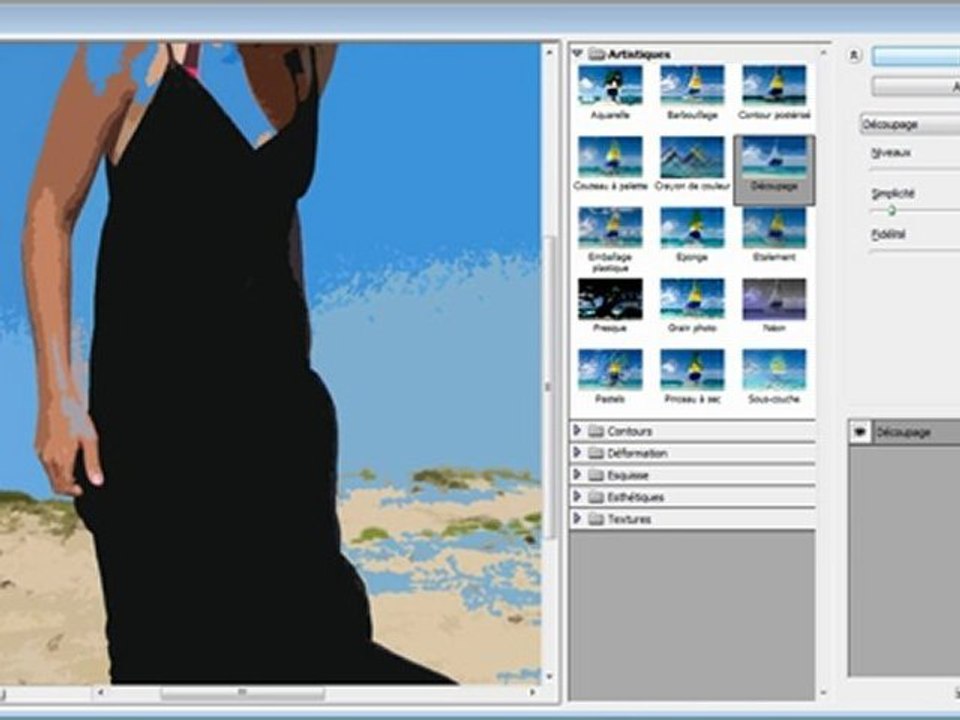The image size is (960, 720).
Task: Click the Simplicité slider handle
Action: click(892, 210)
